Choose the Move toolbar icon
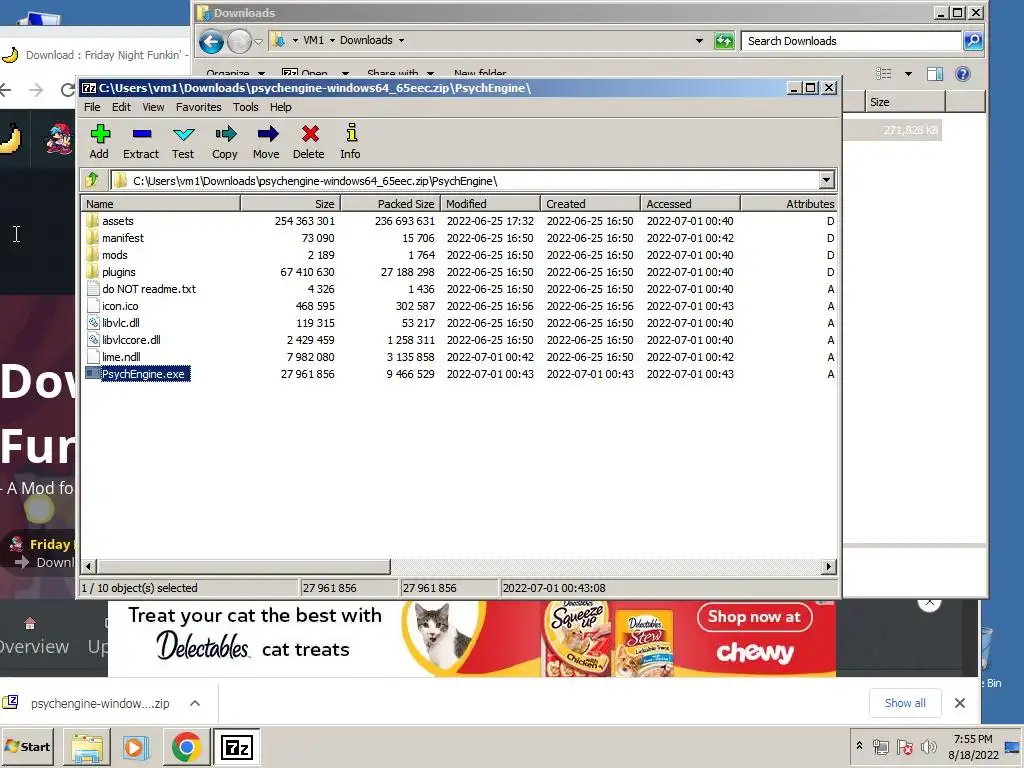 (x=266, y=141)
